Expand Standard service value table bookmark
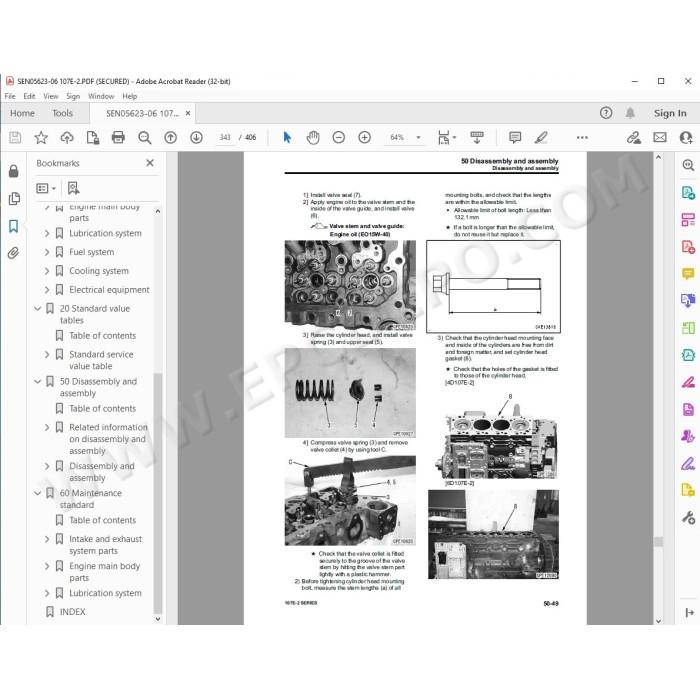The height and width of the screenshot is (700, 700). coord(47,354)
